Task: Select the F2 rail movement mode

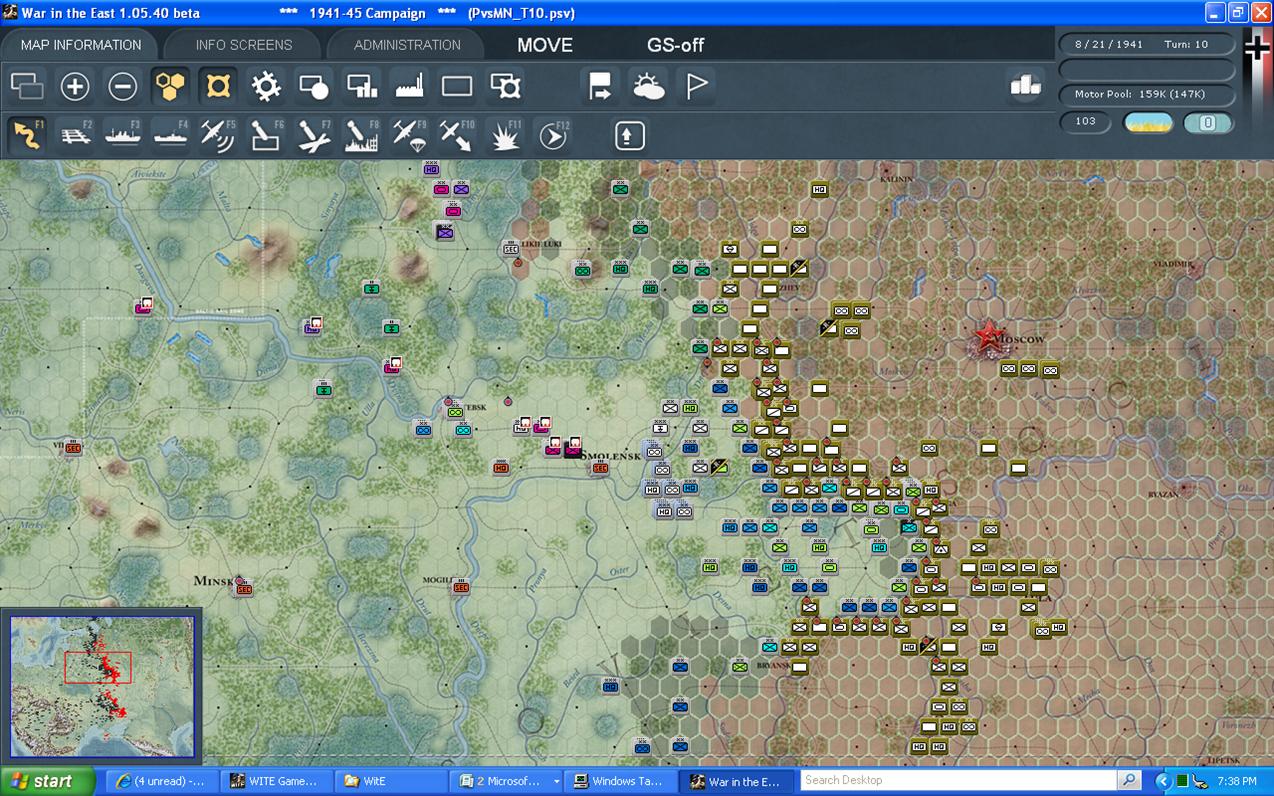Action: pyautogui.click(x=75, y=135)
